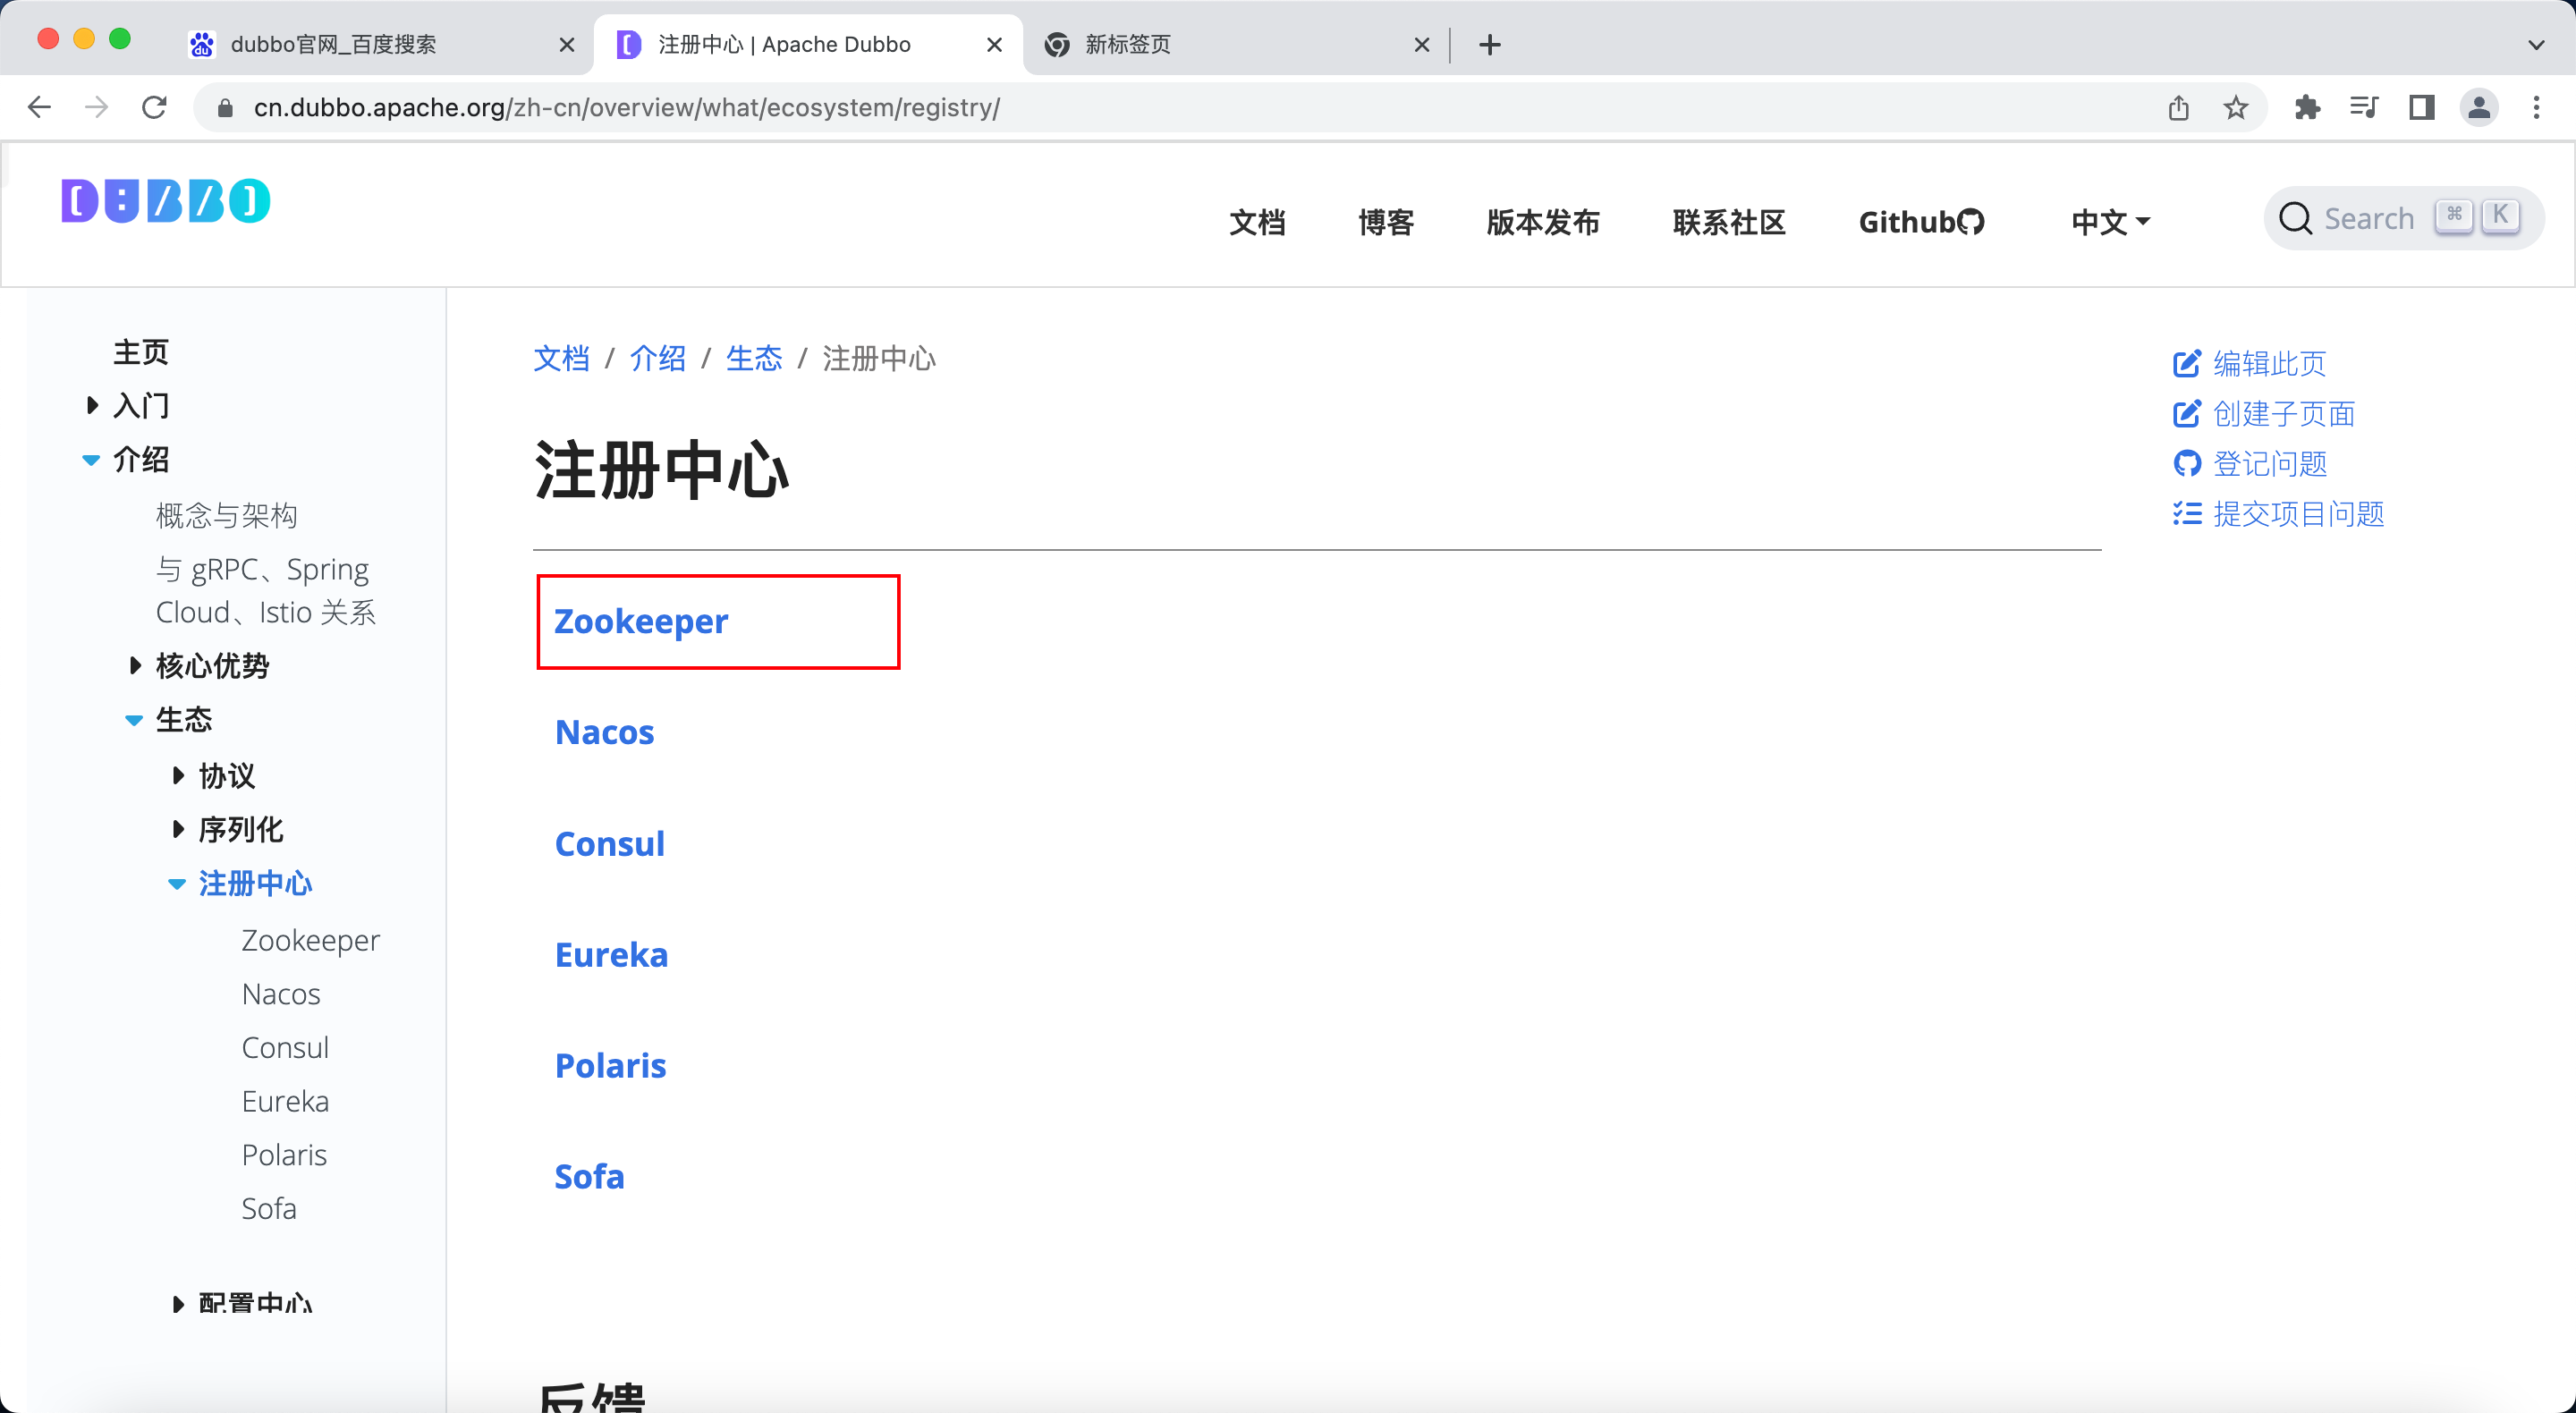Reload the page with refresh icon
2576x1413 pixels.
[x=154, y=107]
